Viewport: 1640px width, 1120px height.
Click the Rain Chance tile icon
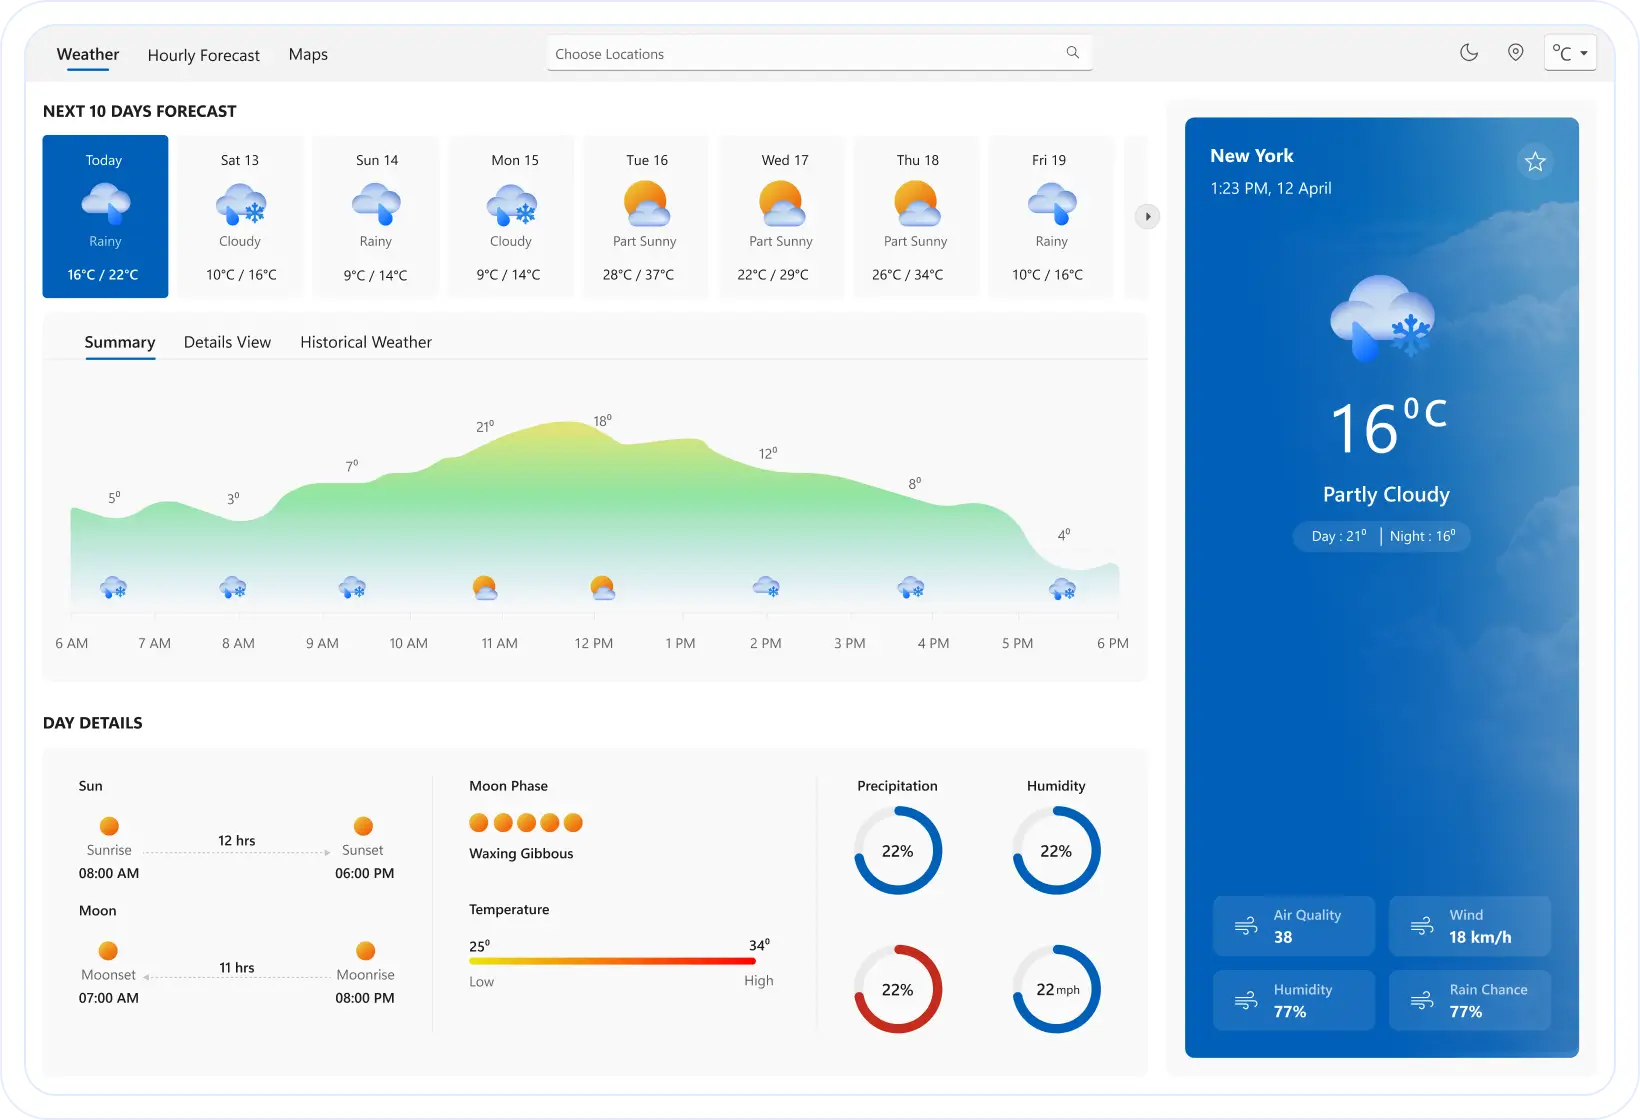1422,1000
